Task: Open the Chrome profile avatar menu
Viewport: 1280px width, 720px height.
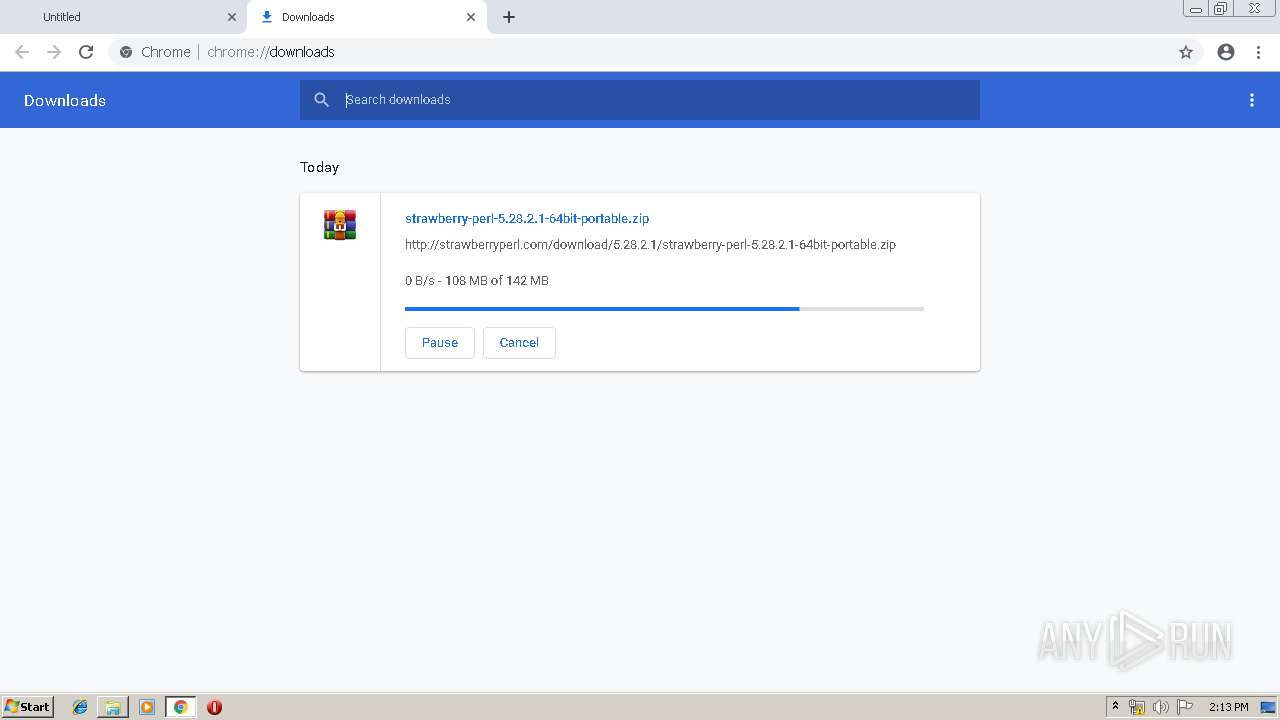Action: pos(1226,52)
